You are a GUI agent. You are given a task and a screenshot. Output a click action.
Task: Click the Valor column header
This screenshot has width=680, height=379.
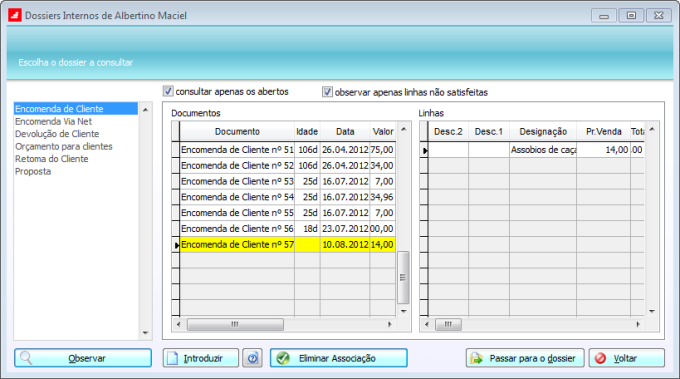pyautogui.click(x=382, y=131)
